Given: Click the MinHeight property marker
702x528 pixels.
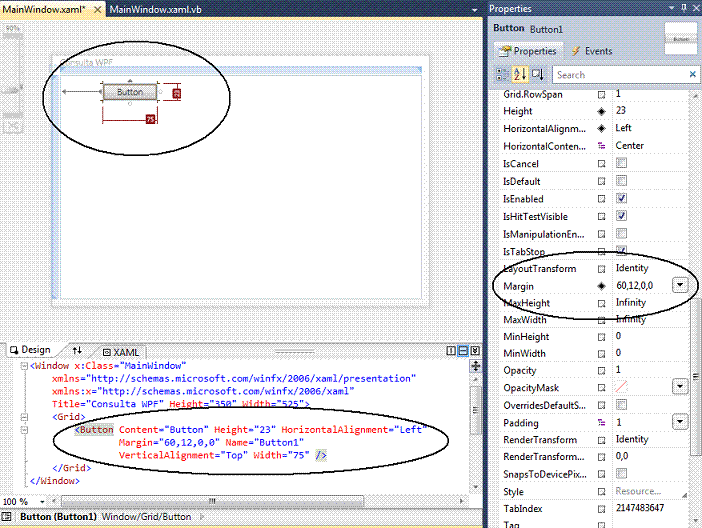Looking at the screenshot, I should [602, 337].
